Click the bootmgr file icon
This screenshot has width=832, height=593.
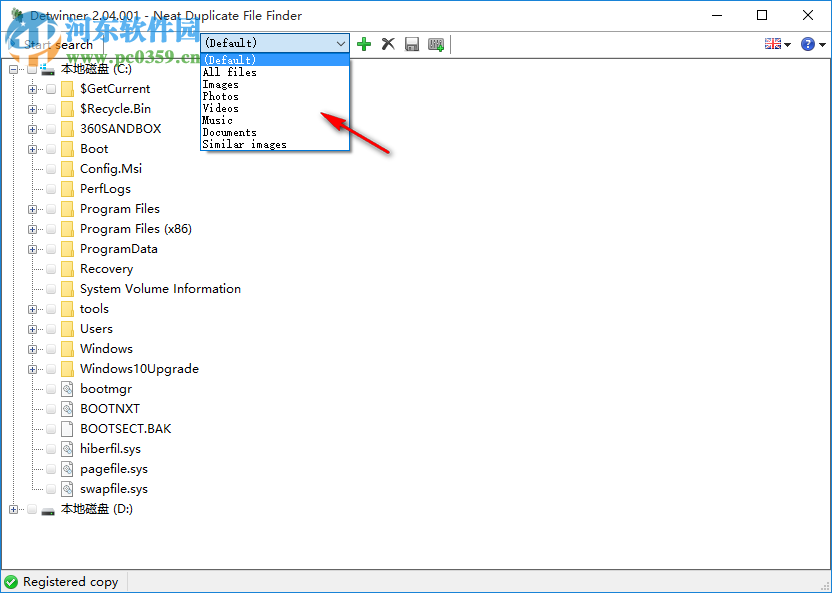67,389
